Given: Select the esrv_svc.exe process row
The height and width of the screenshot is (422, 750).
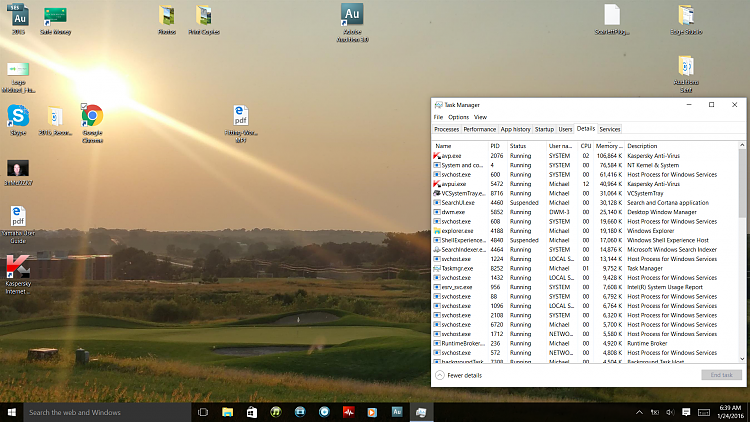Looking at the screenshot, I should pos(585,287).
